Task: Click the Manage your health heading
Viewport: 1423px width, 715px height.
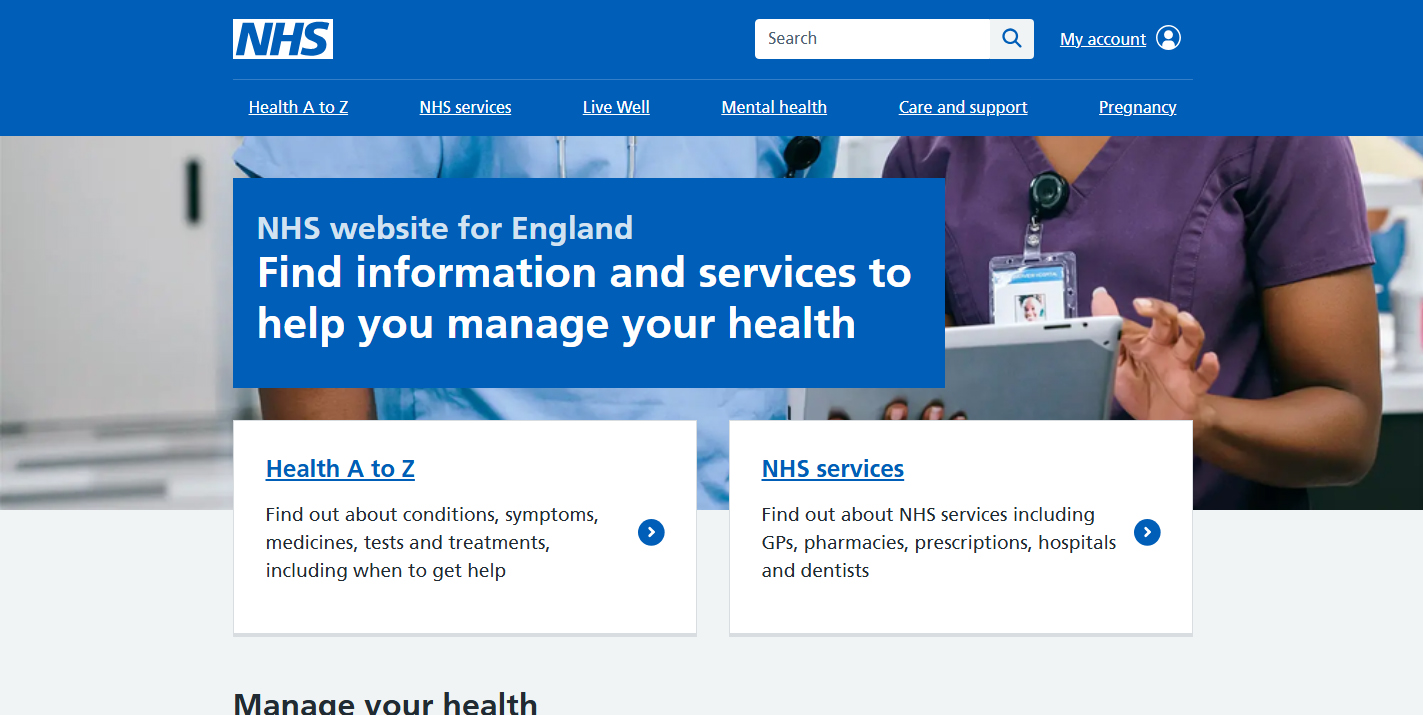Action: 385,703
